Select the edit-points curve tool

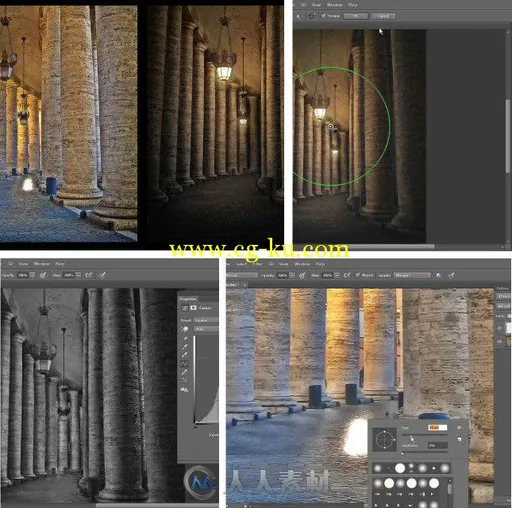(184, 364)
